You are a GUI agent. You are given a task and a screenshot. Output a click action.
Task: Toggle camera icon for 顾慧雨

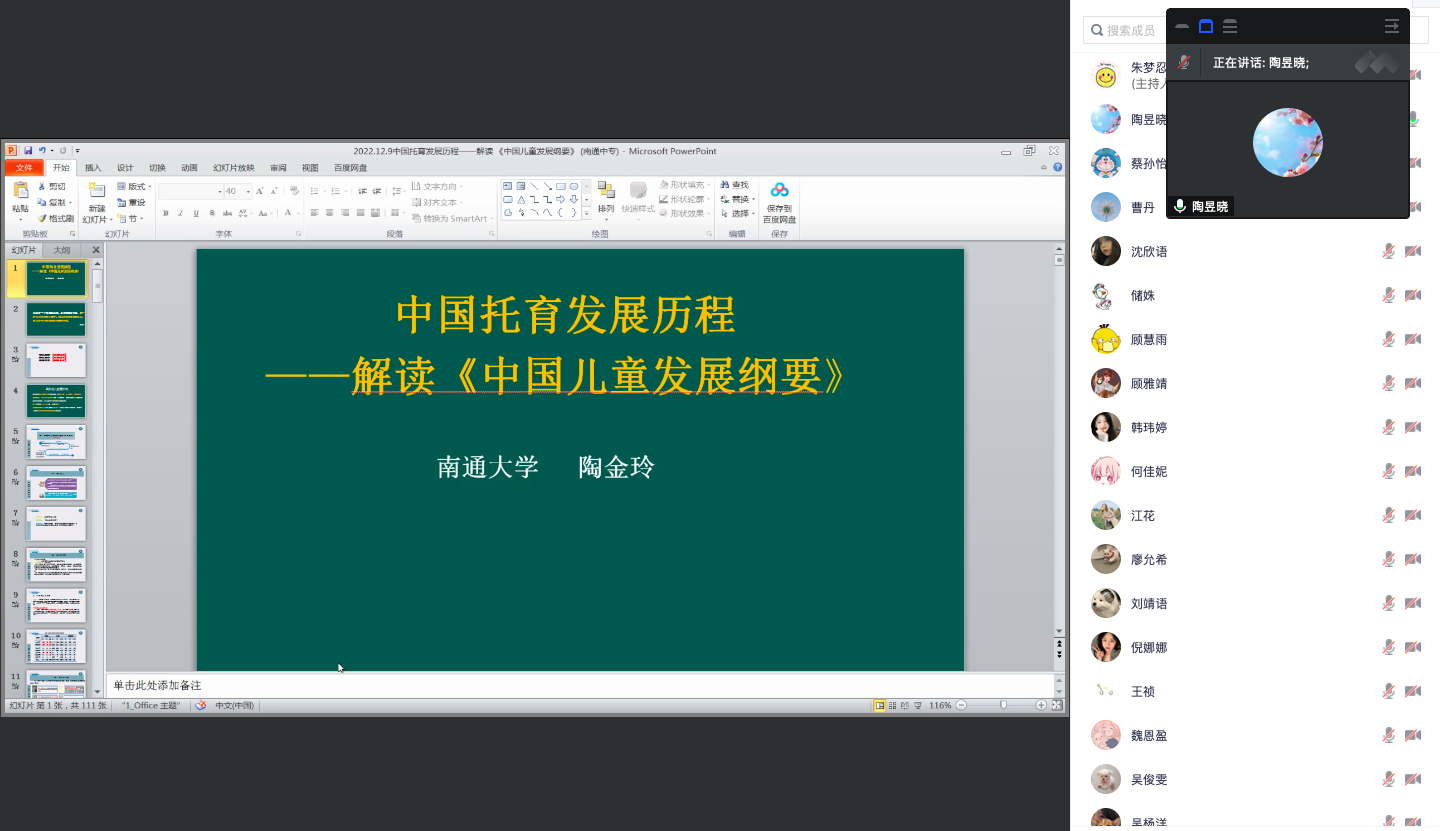[1412, 339]
